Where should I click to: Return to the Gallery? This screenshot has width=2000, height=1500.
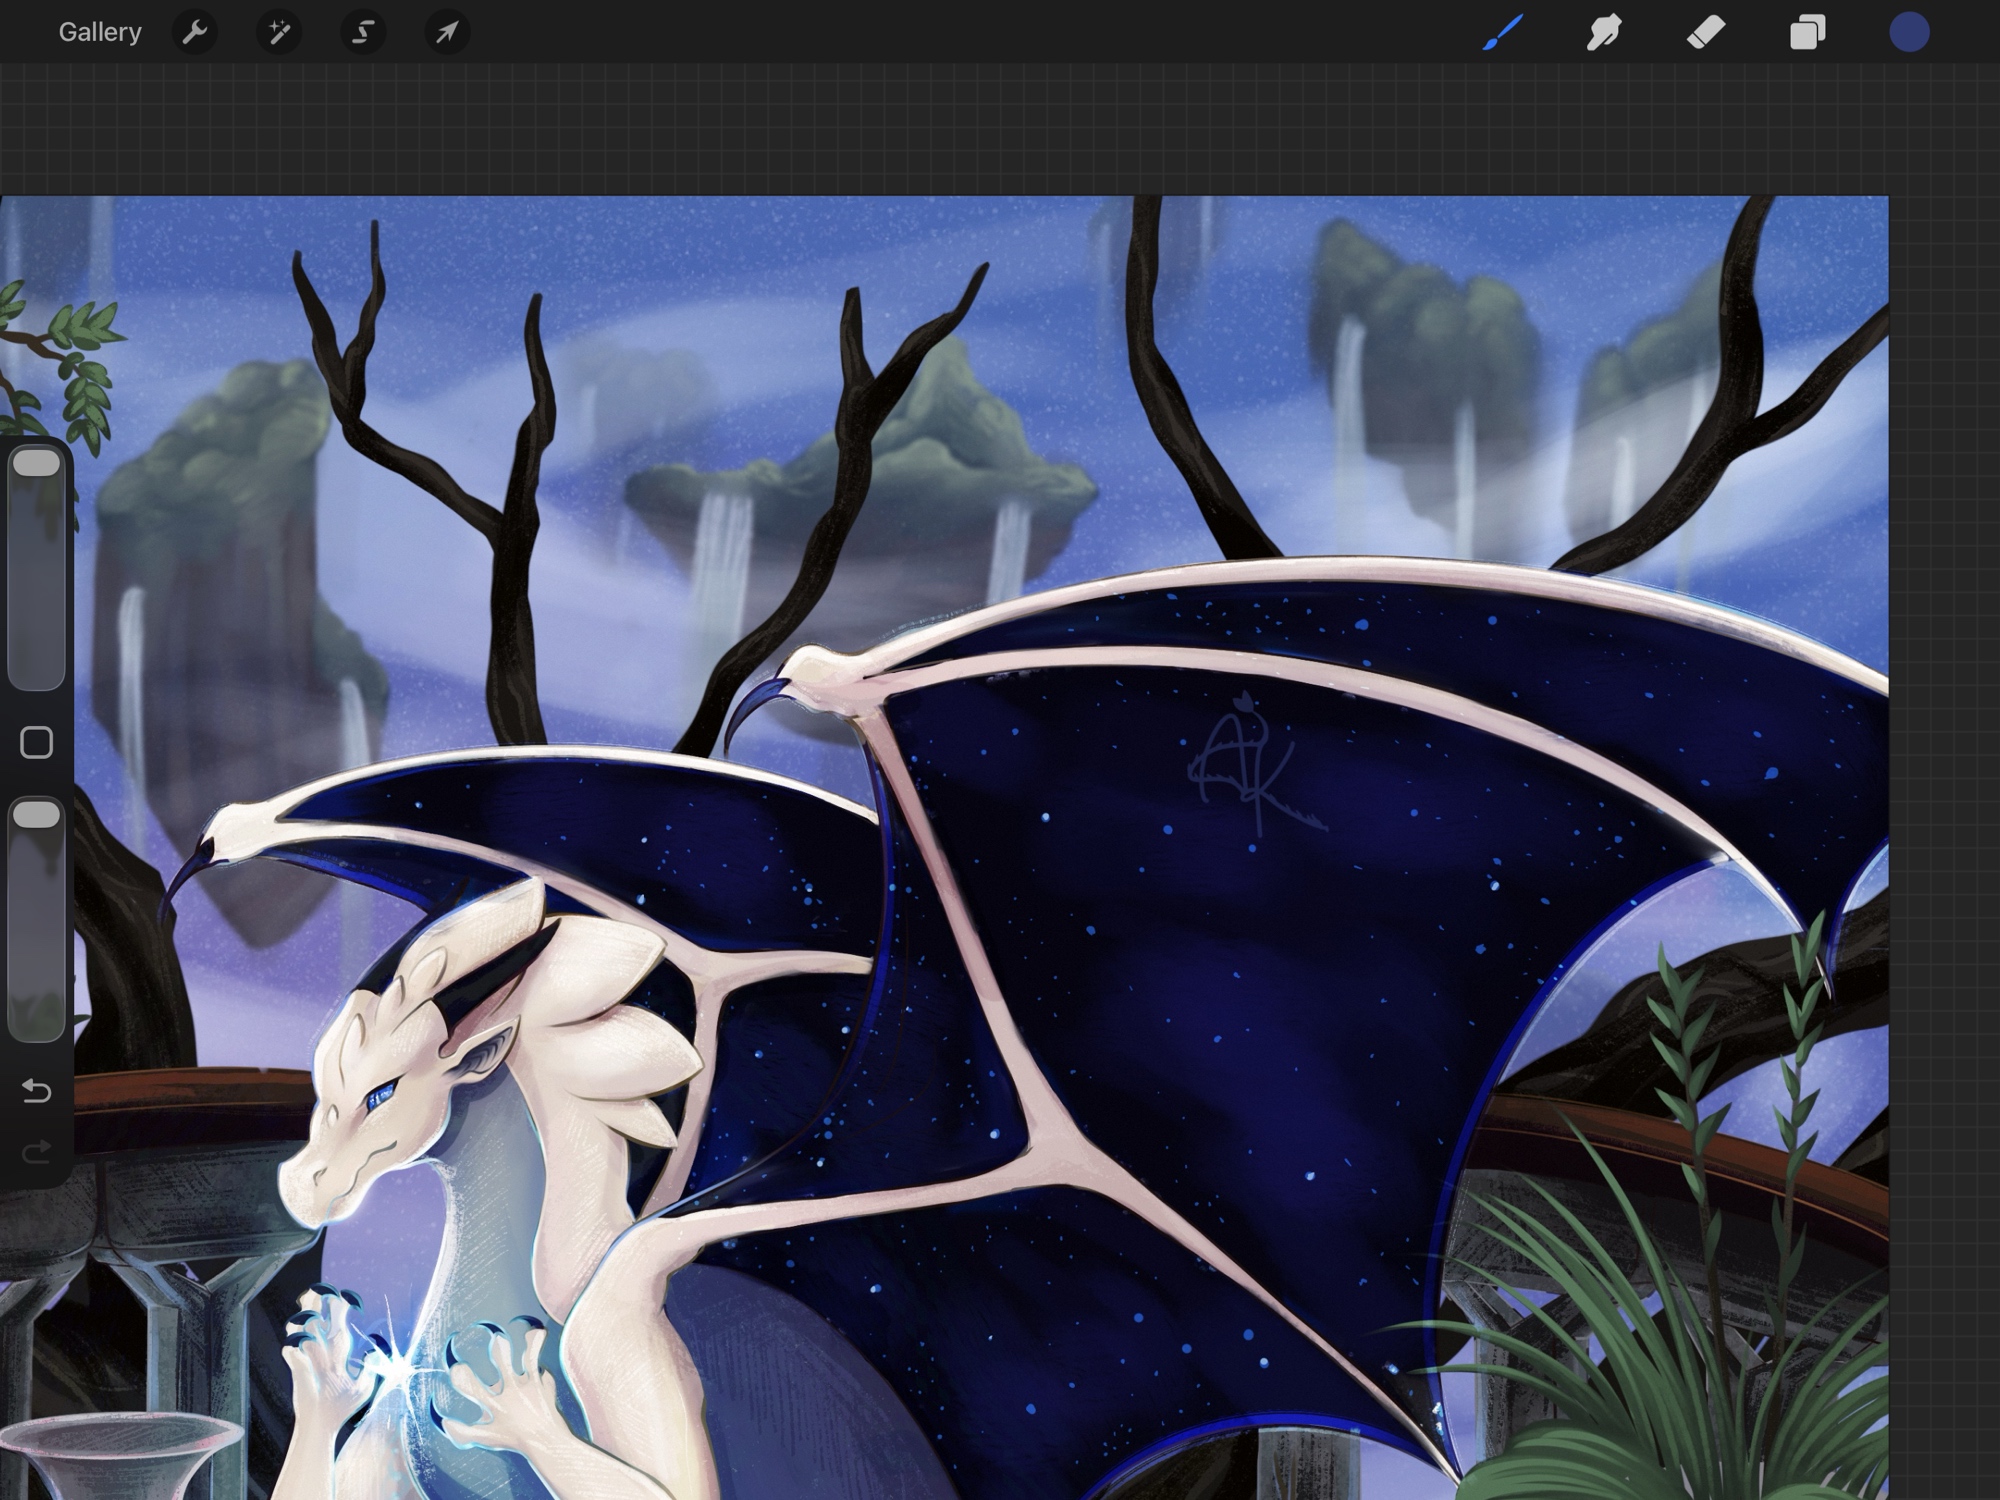(x=100, y=33)
